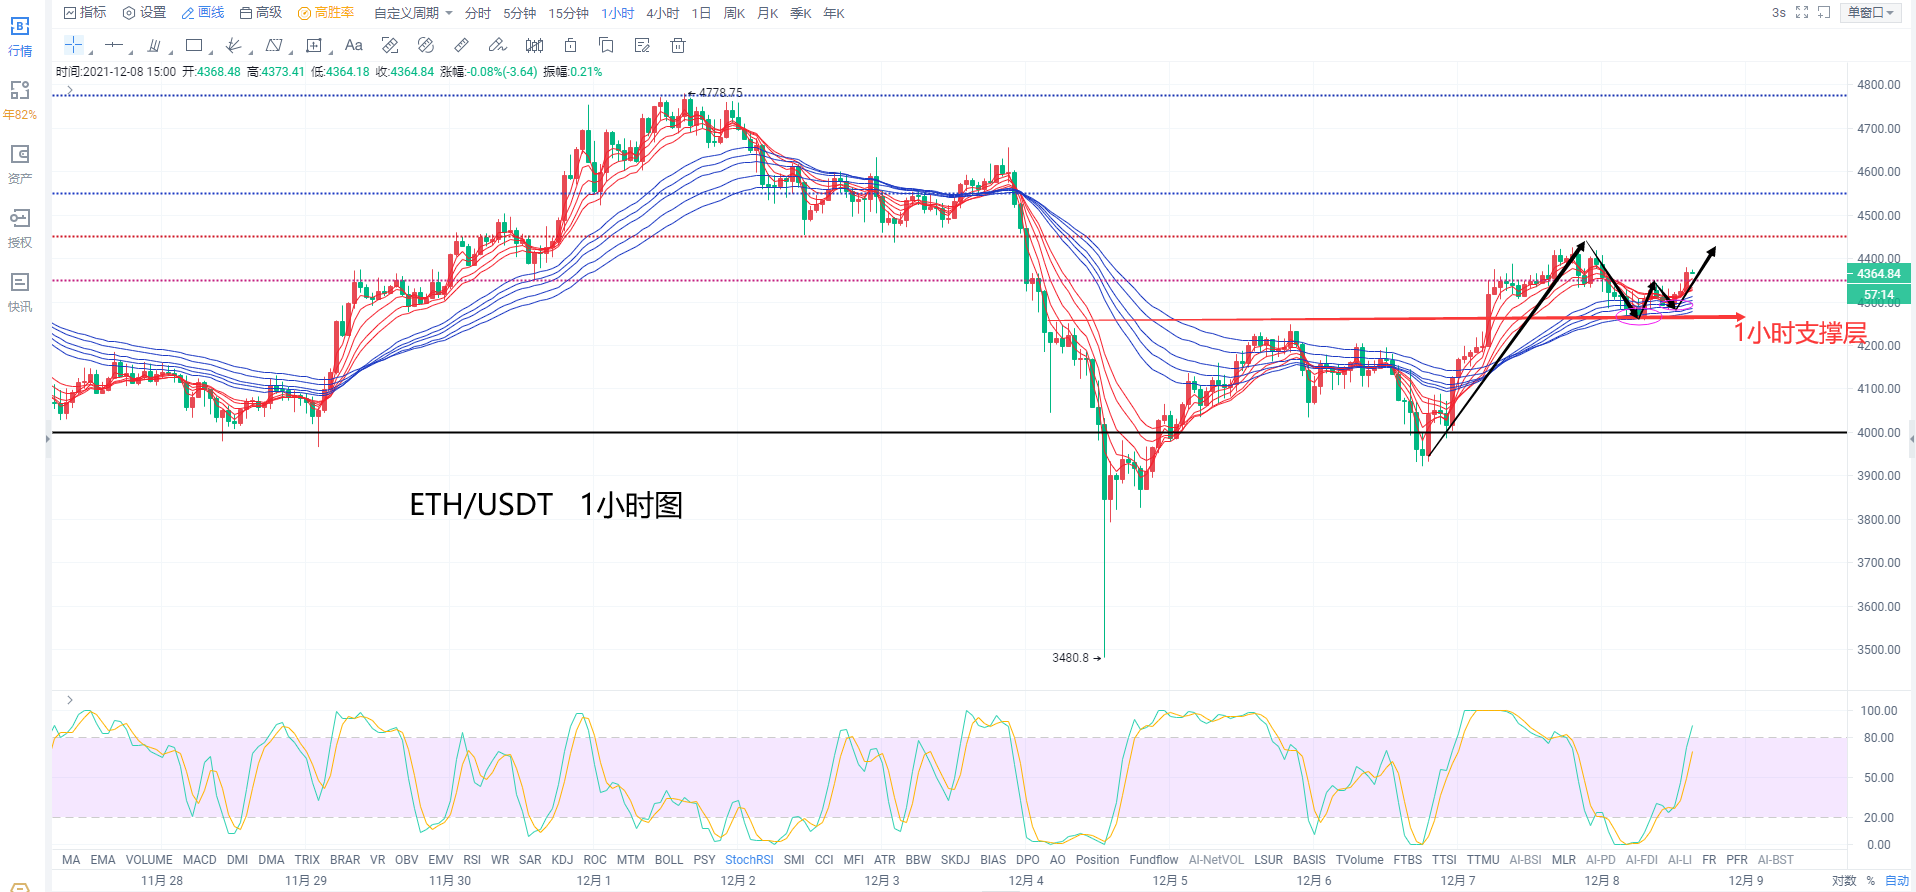Select the AI-NetVOL indicator

coord(1216,860)
